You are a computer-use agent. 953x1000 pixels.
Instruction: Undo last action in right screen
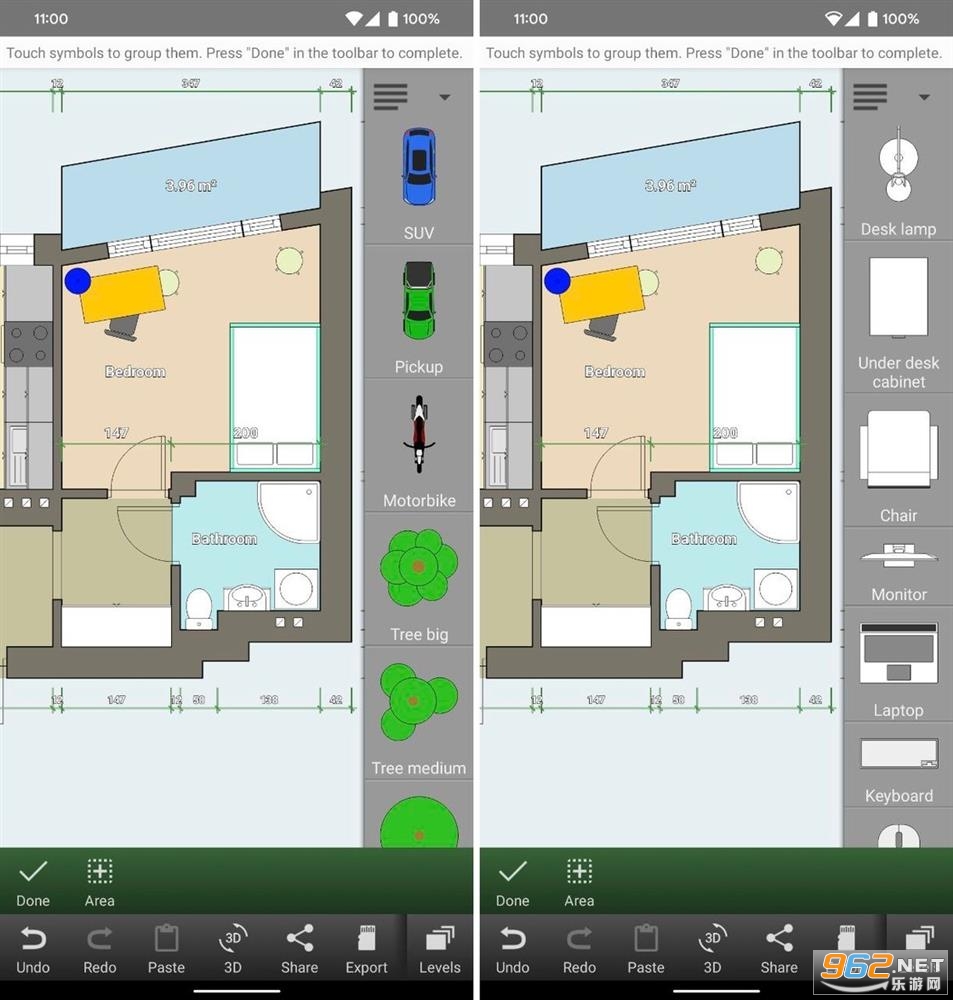[x=513, y=950]
